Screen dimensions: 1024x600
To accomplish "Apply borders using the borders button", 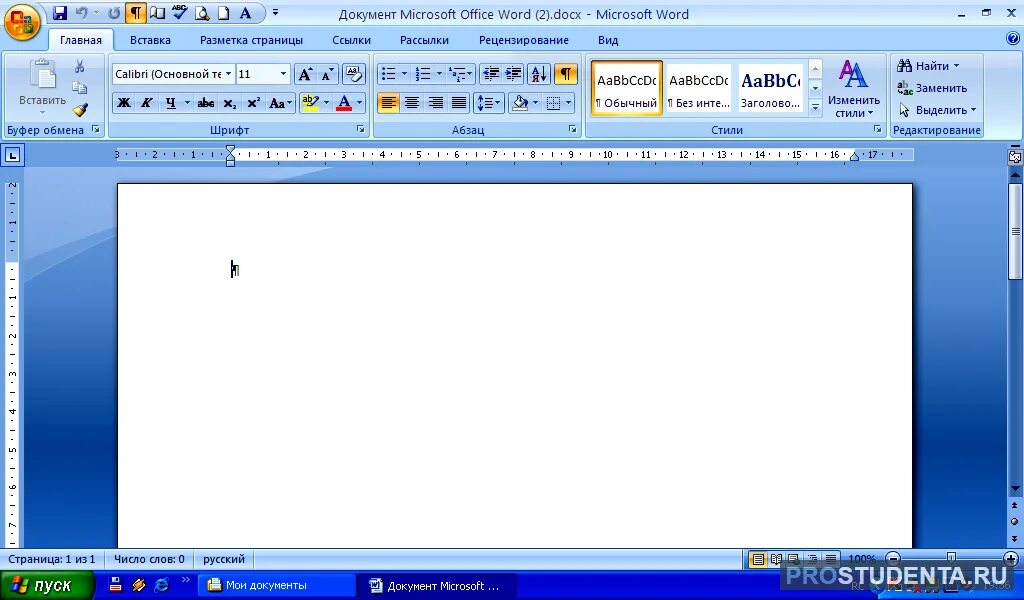I will point(553,103).
